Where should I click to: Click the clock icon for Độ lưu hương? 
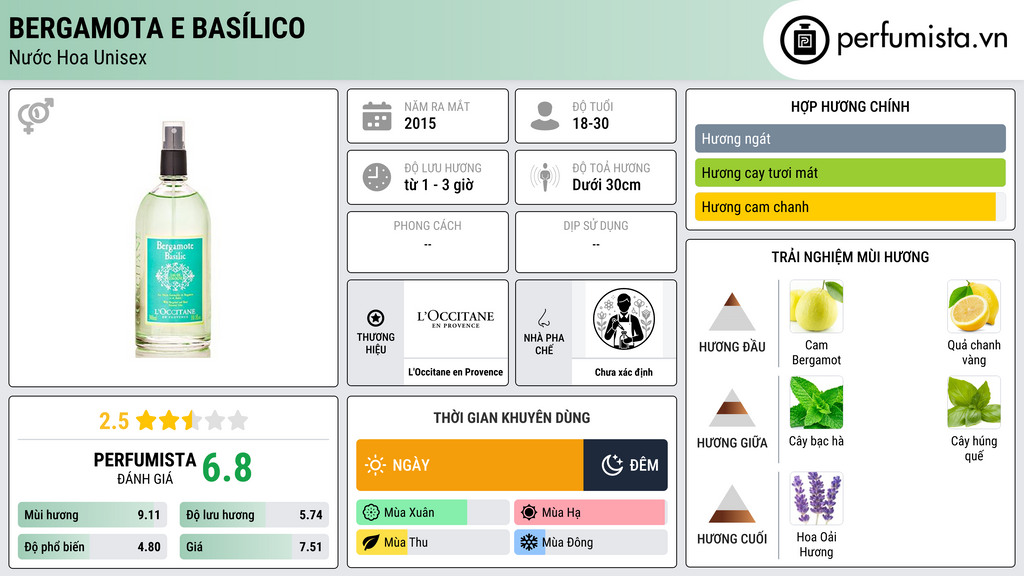[x=377, y=177]
